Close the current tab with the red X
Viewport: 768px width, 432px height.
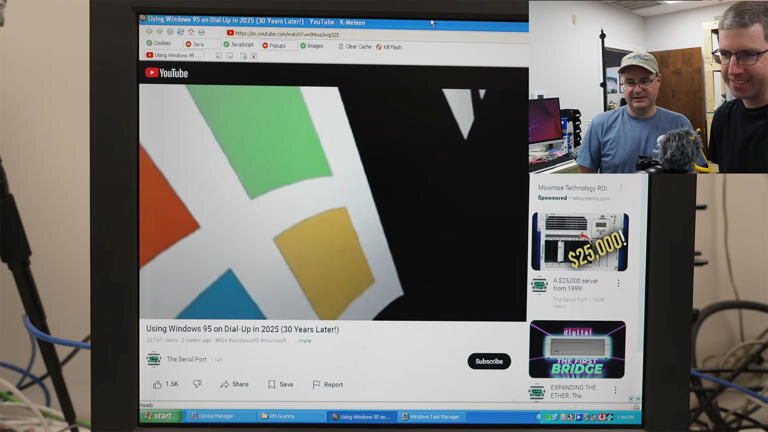(254, 56)
